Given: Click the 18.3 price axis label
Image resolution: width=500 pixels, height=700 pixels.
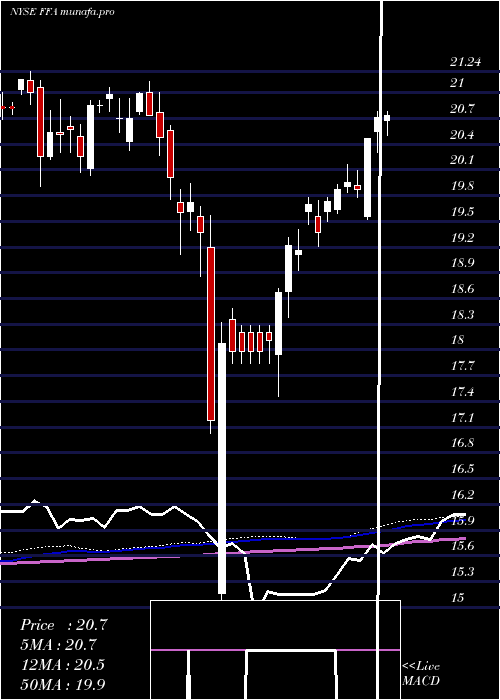Looking at the screenshot, I should [462, 315].
